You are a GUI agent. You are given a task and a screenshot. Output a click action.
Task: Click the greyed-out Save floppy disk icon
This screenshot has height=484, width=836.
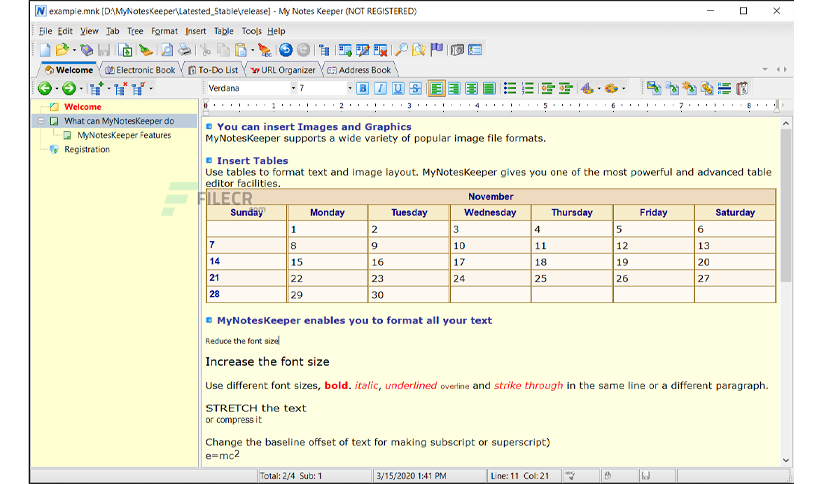(x=104, y=50)
